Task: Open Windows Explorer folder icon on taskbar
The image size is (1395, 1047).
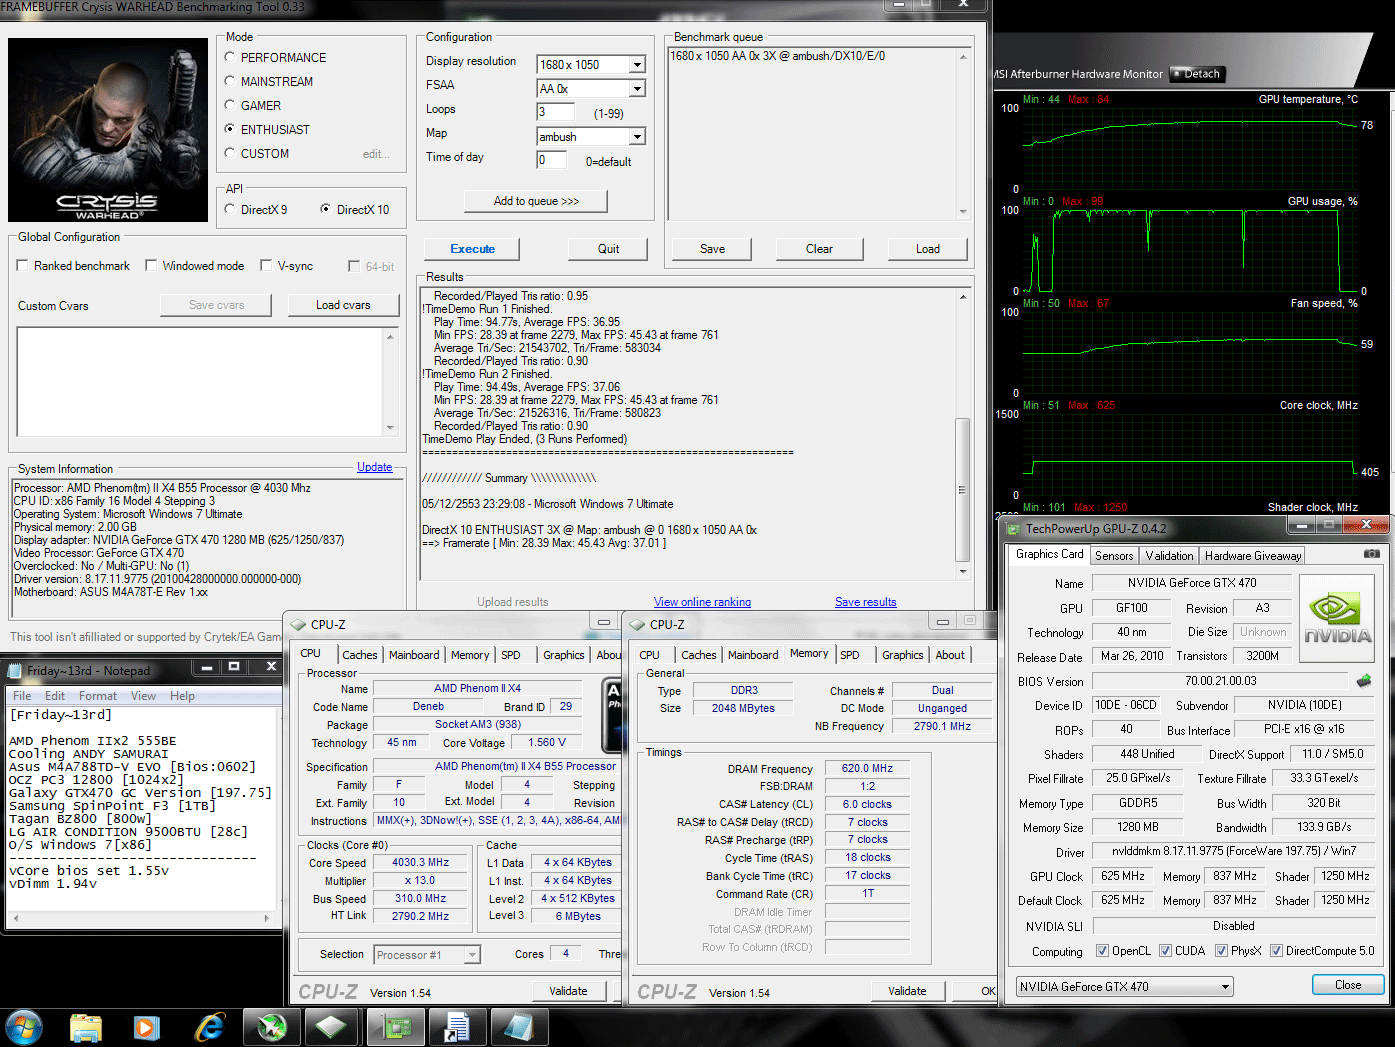Action: pyautogui.click(x=86, y=1026)
